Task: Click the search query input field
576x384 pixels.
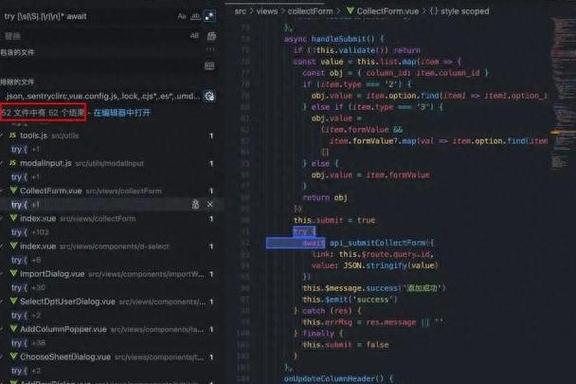Action: 88,16
